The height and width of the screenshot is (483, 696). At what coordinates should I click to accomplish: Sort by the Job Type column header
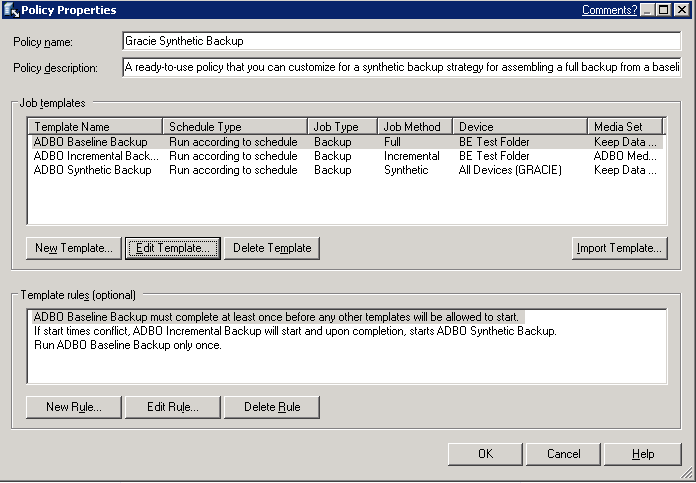tap(342, 127)
